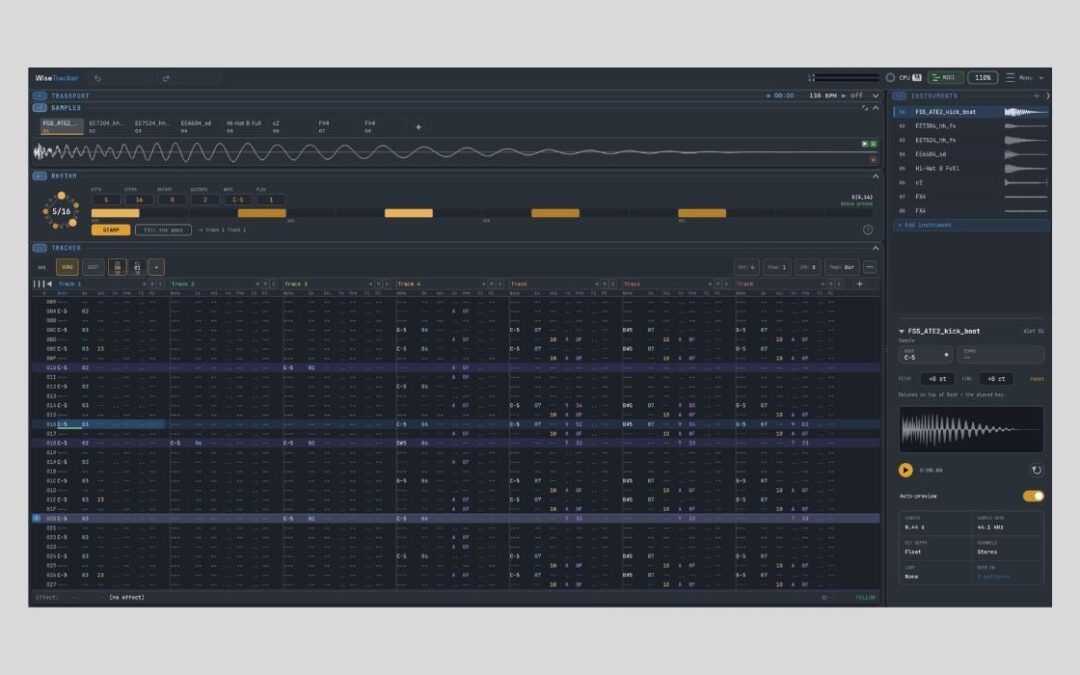Screen dimensions: 1080x675
Task: Click the Track 2 header label
Action: 183,284
